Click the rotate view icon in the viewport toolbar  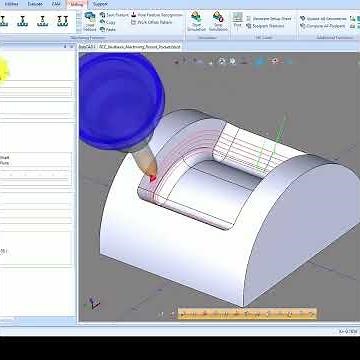tap(222, 61)
